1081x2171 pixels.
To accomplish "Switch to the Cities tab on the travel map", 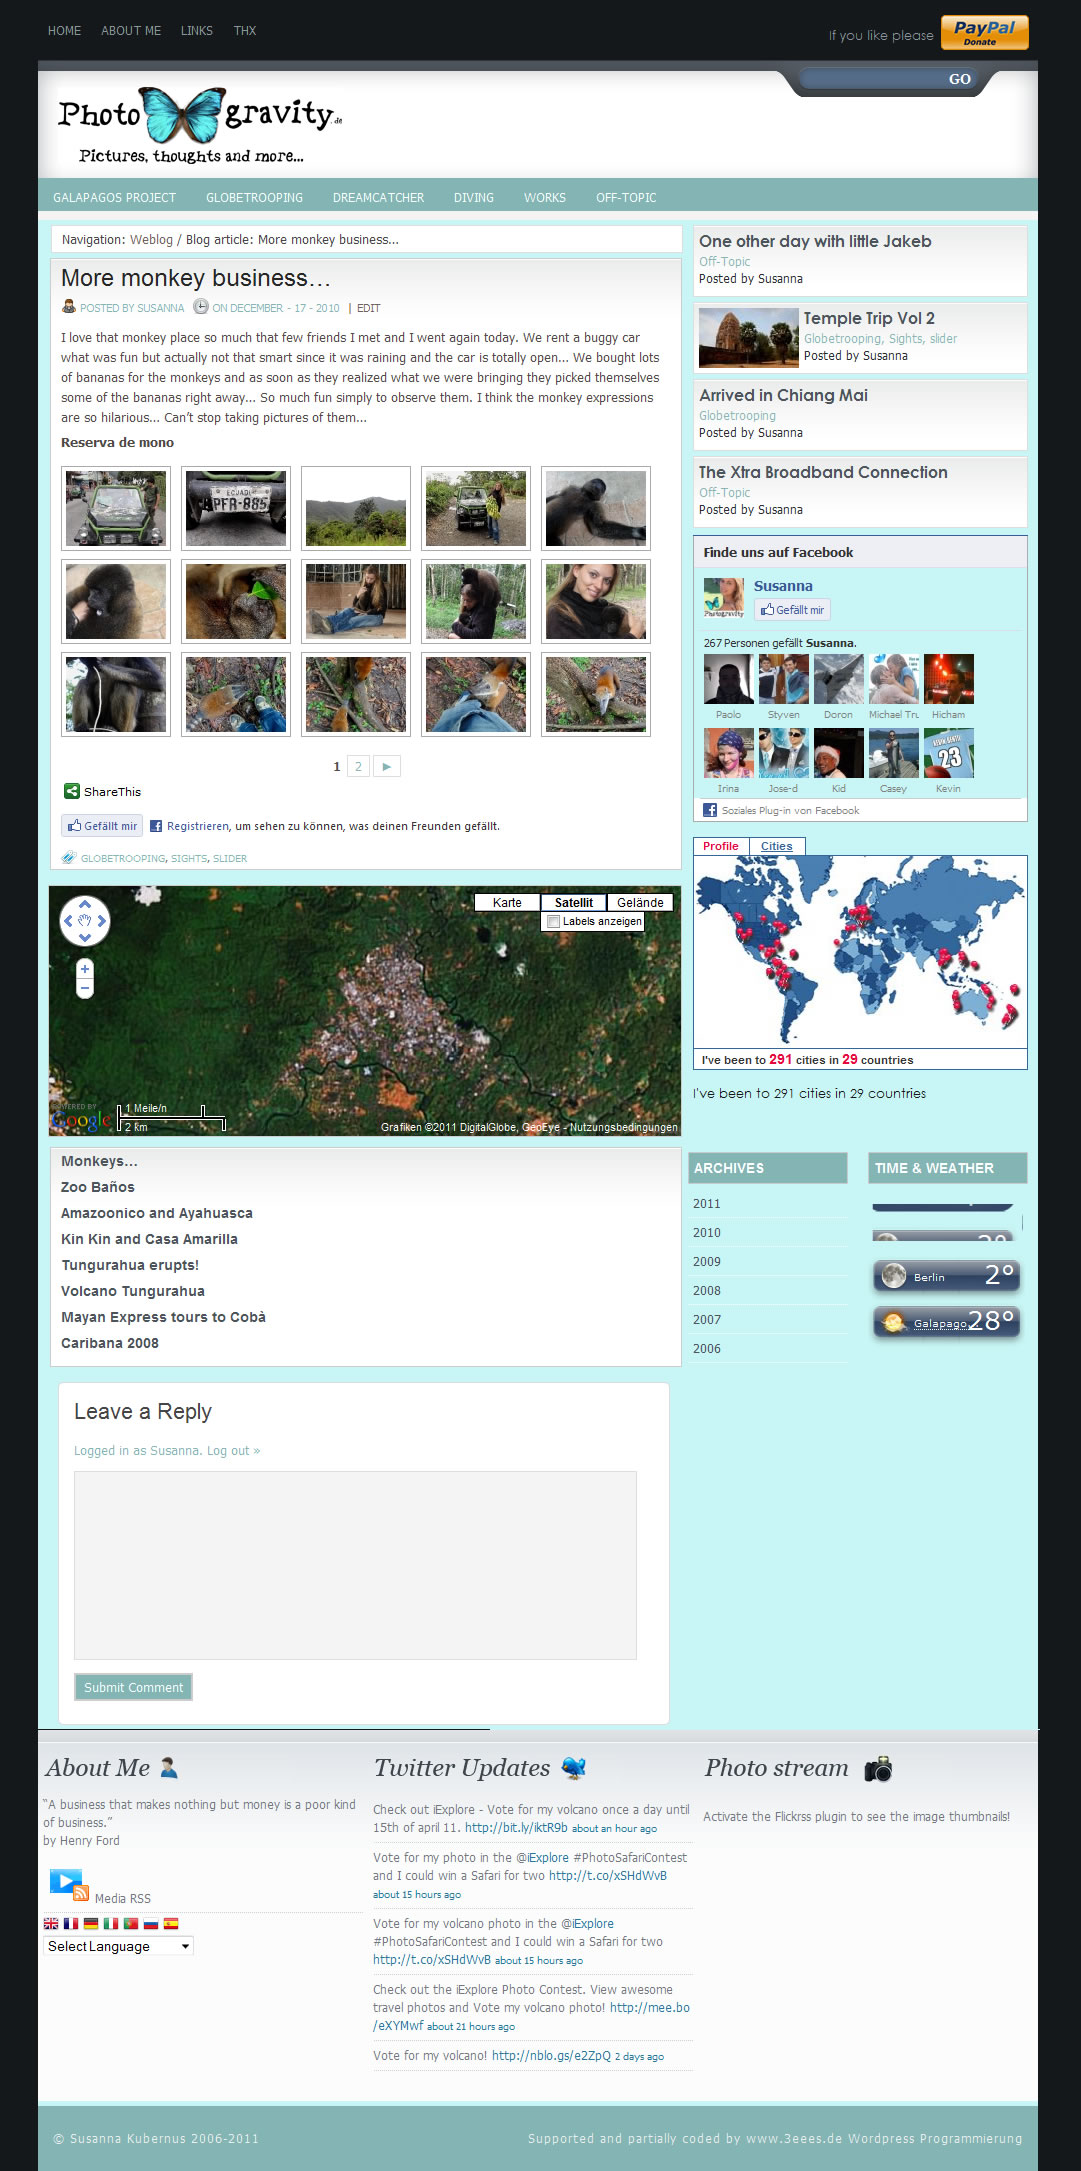I will pos(777,846).
